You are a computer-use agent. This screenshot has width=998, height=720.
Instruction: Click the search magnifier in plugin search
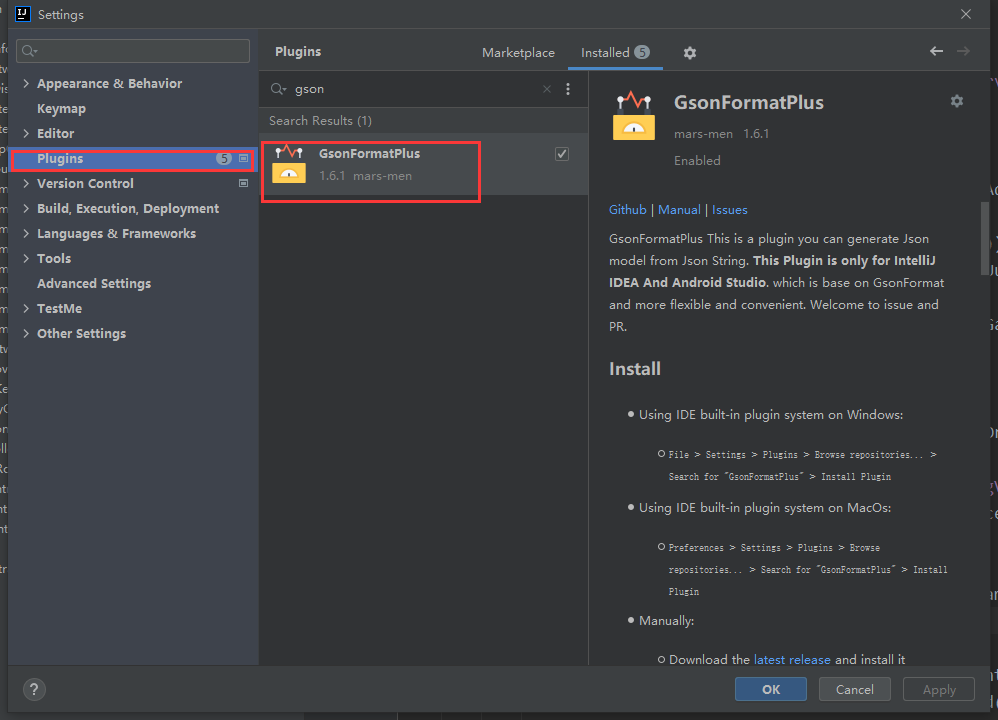pyautogui.click(x=278, y=89)
